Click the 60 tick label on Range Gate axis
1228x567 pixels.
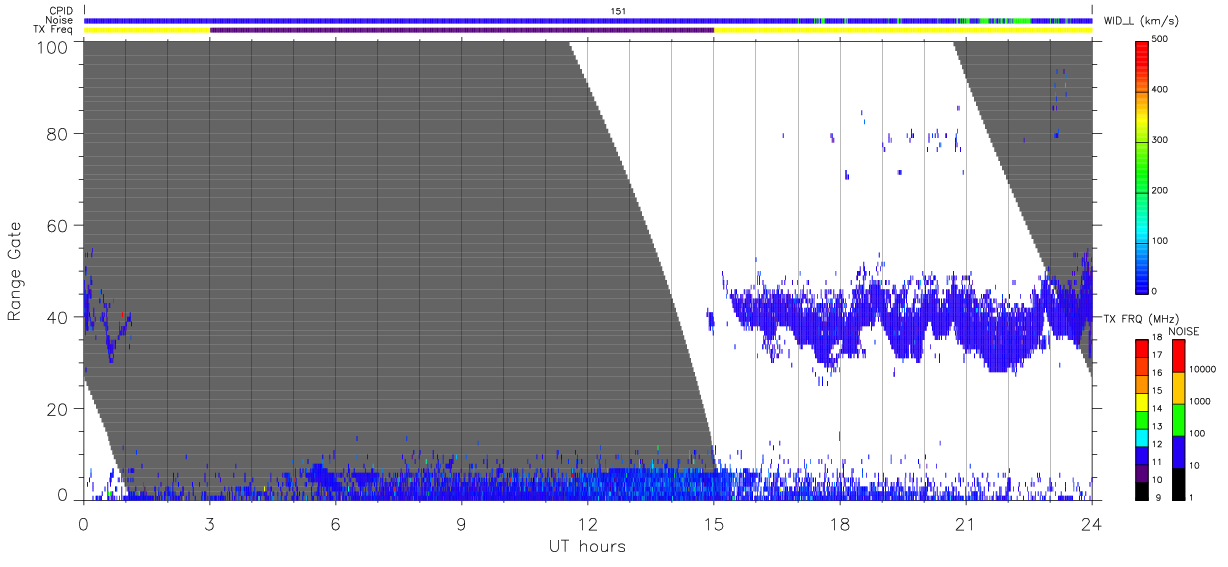coord(58,226)
